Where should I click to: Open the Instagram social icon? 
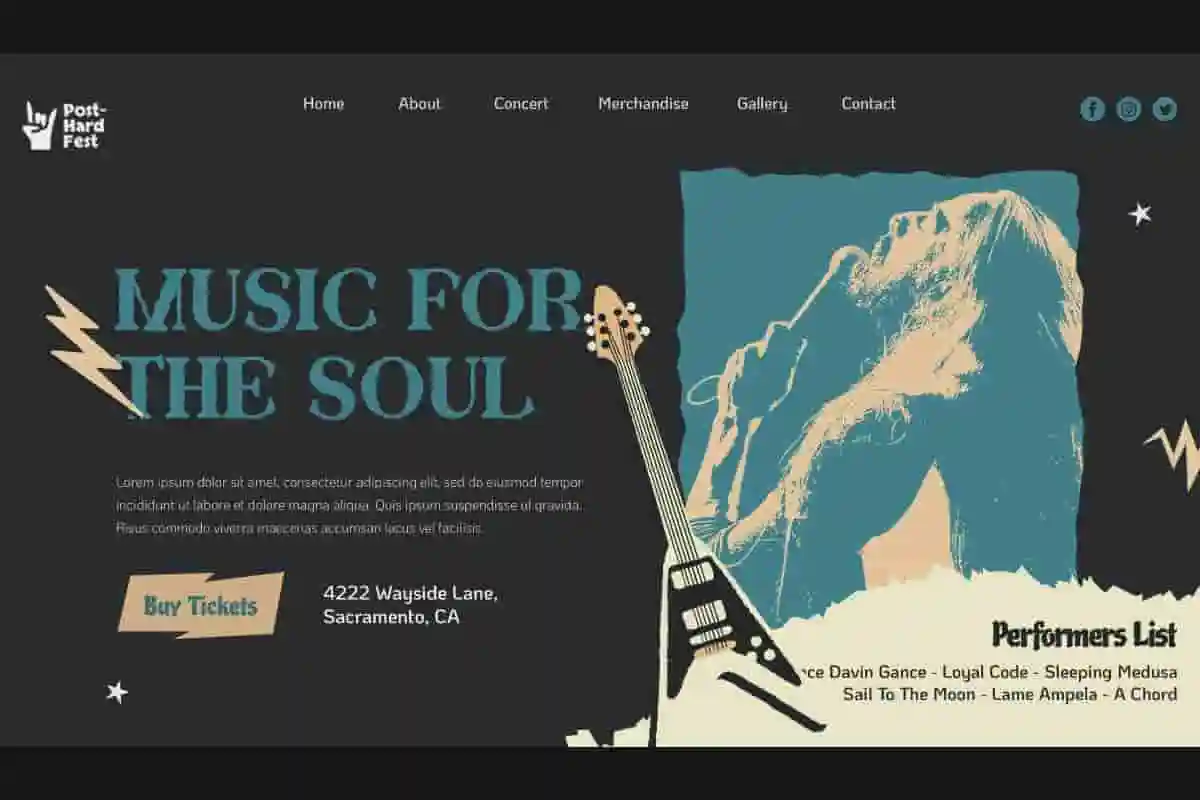(1128, 109)
